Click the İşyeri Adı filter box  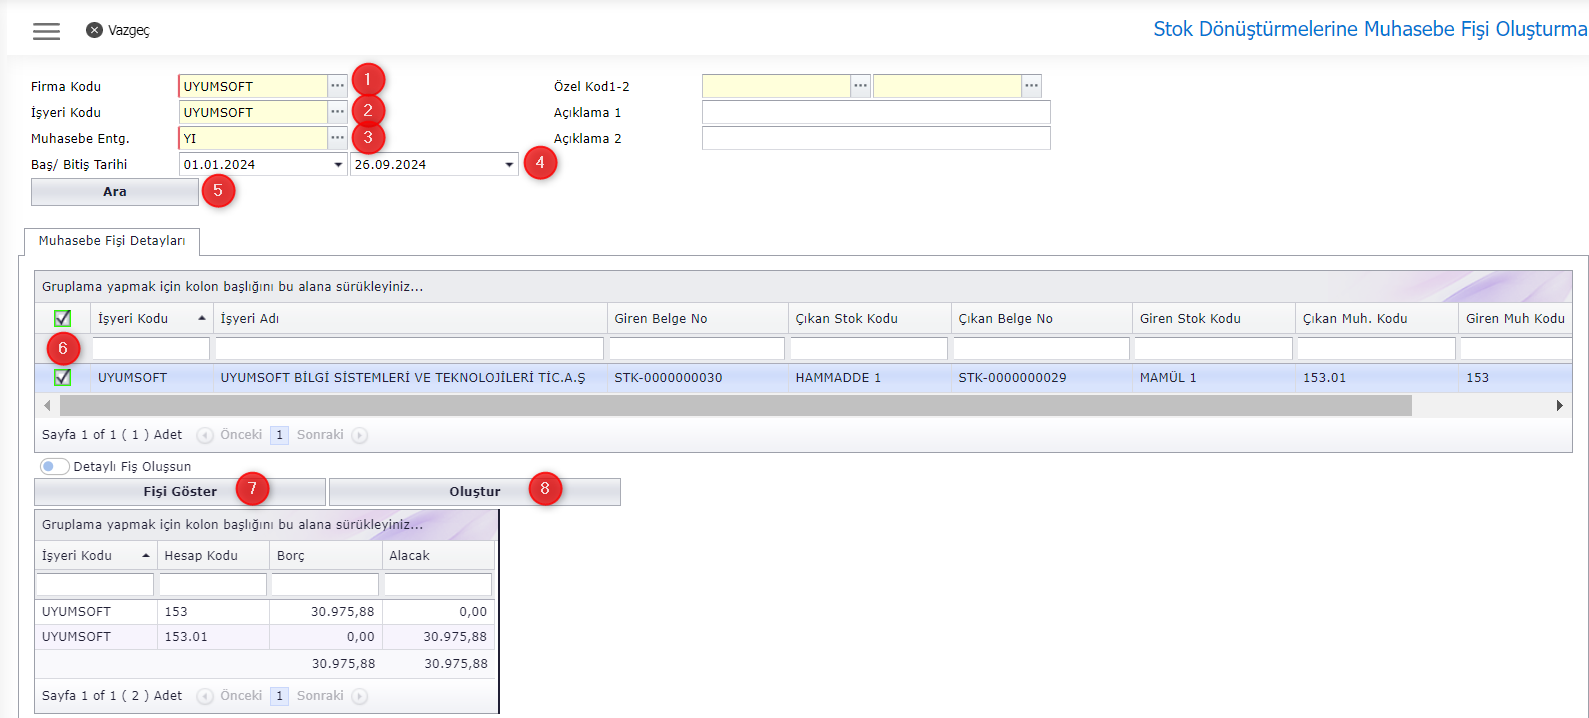click(x=410, y=348)
